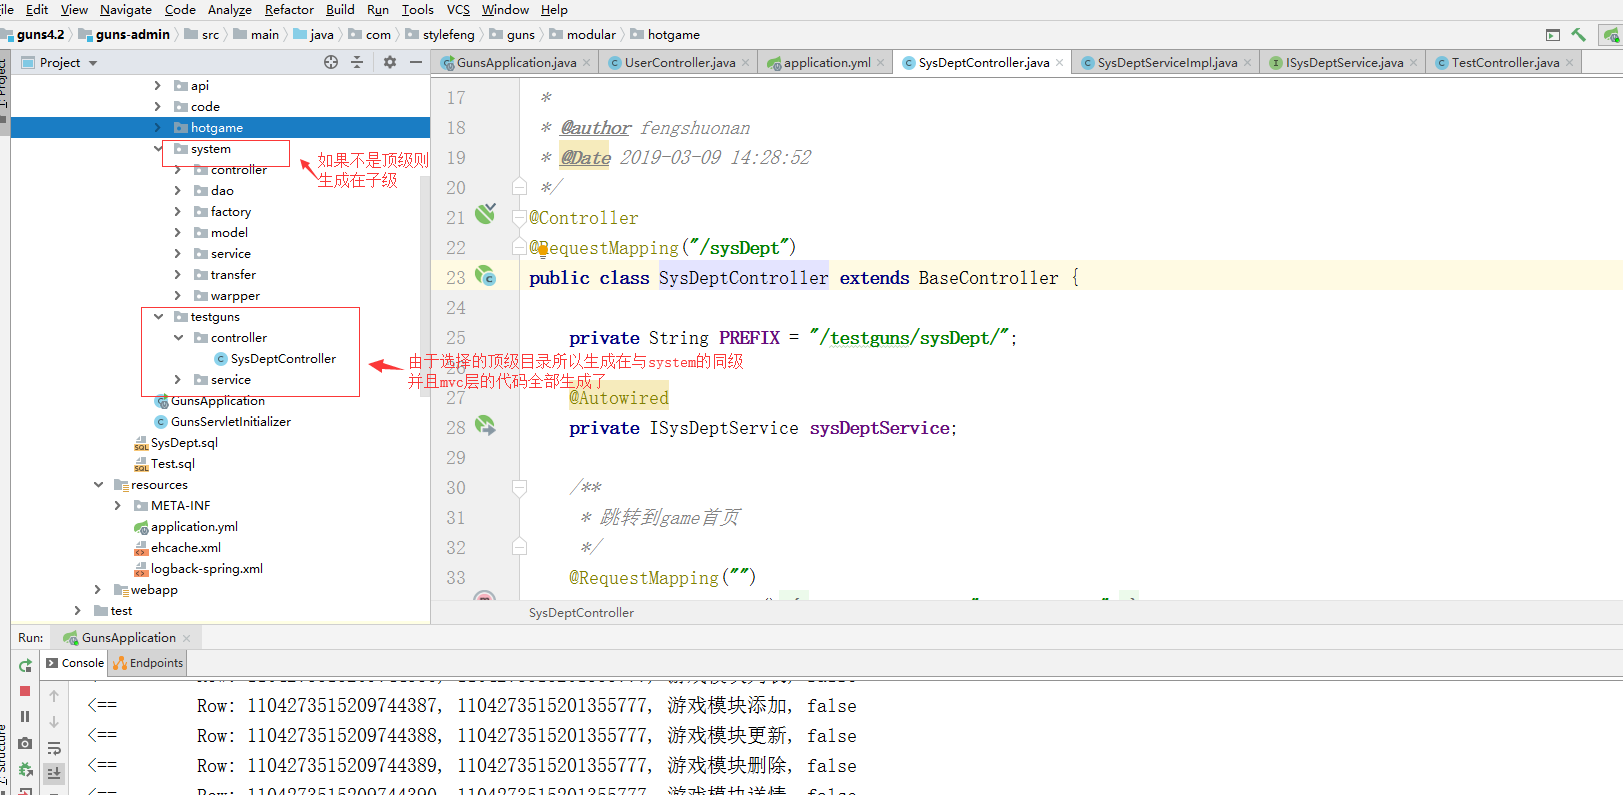This screenshot has width=1623, height=795.
Task: Click the SysDeptController breadcrumb below the editor
Action: (581, 613)
